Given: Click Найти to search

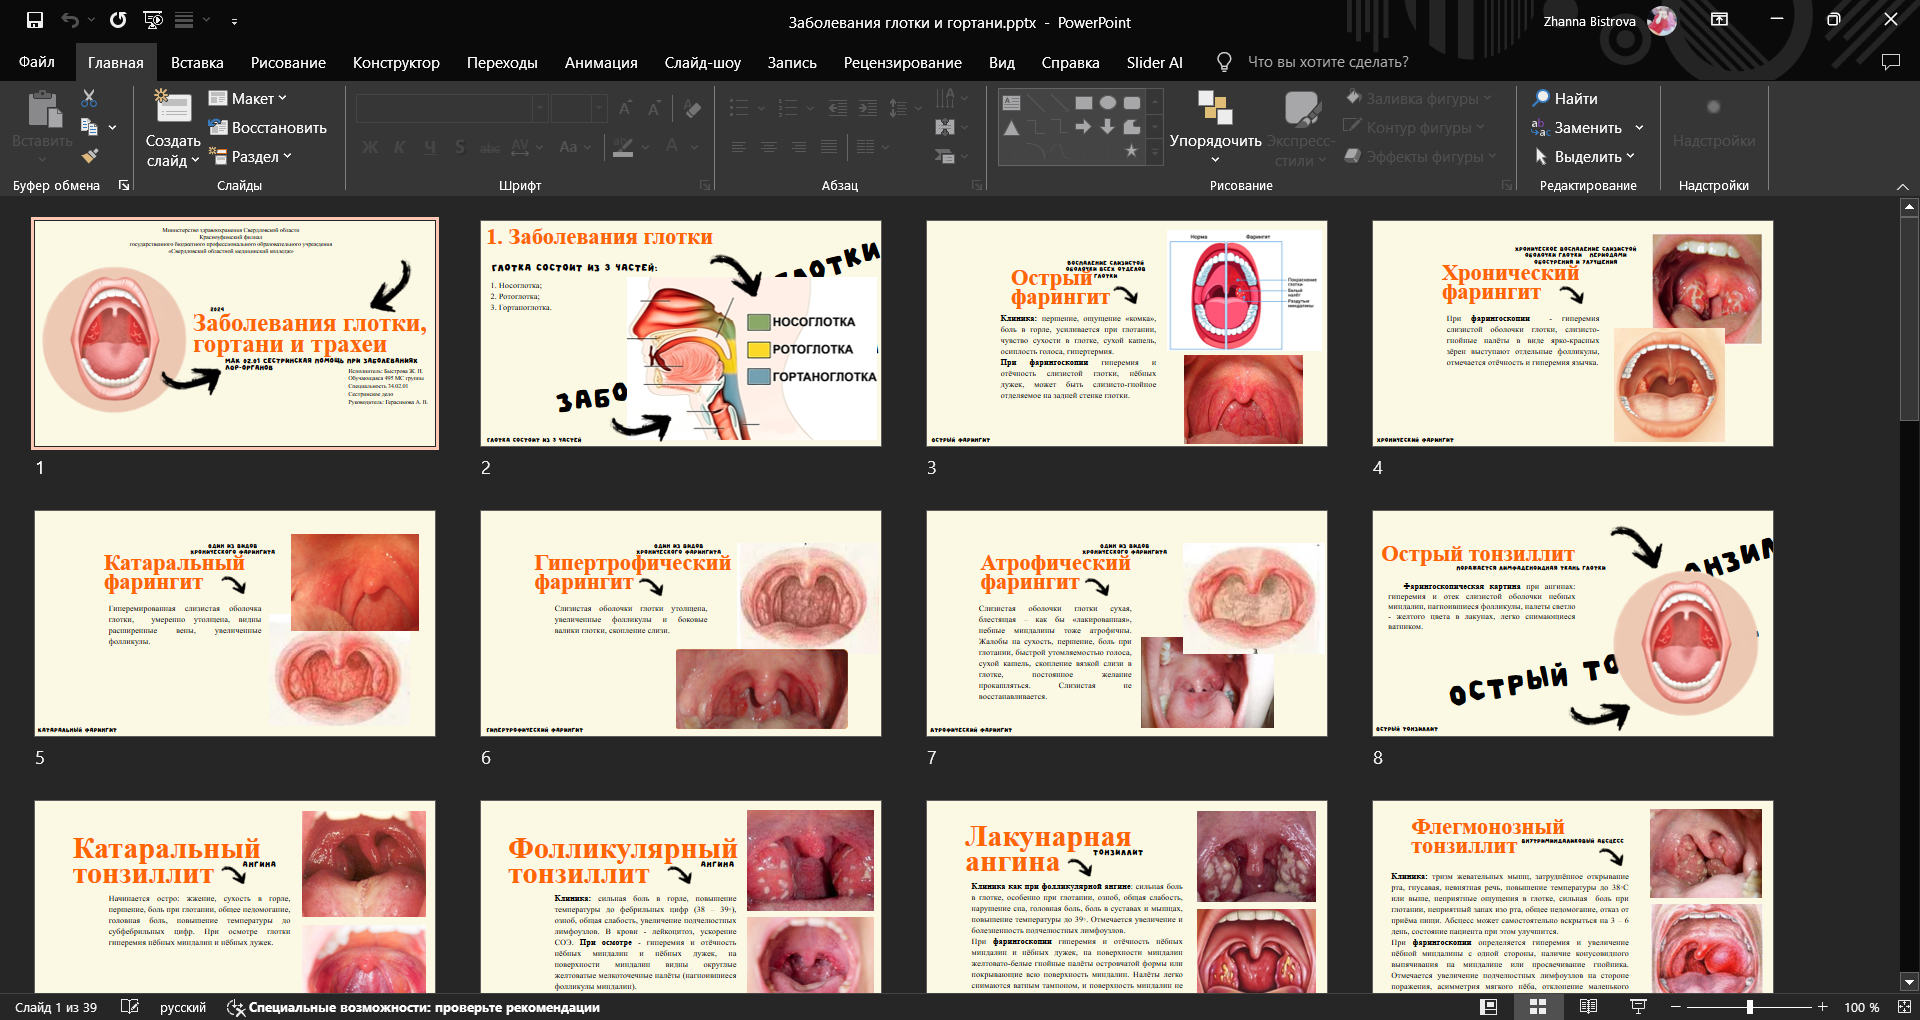Looking at the screenshot, I should 1566,98.
